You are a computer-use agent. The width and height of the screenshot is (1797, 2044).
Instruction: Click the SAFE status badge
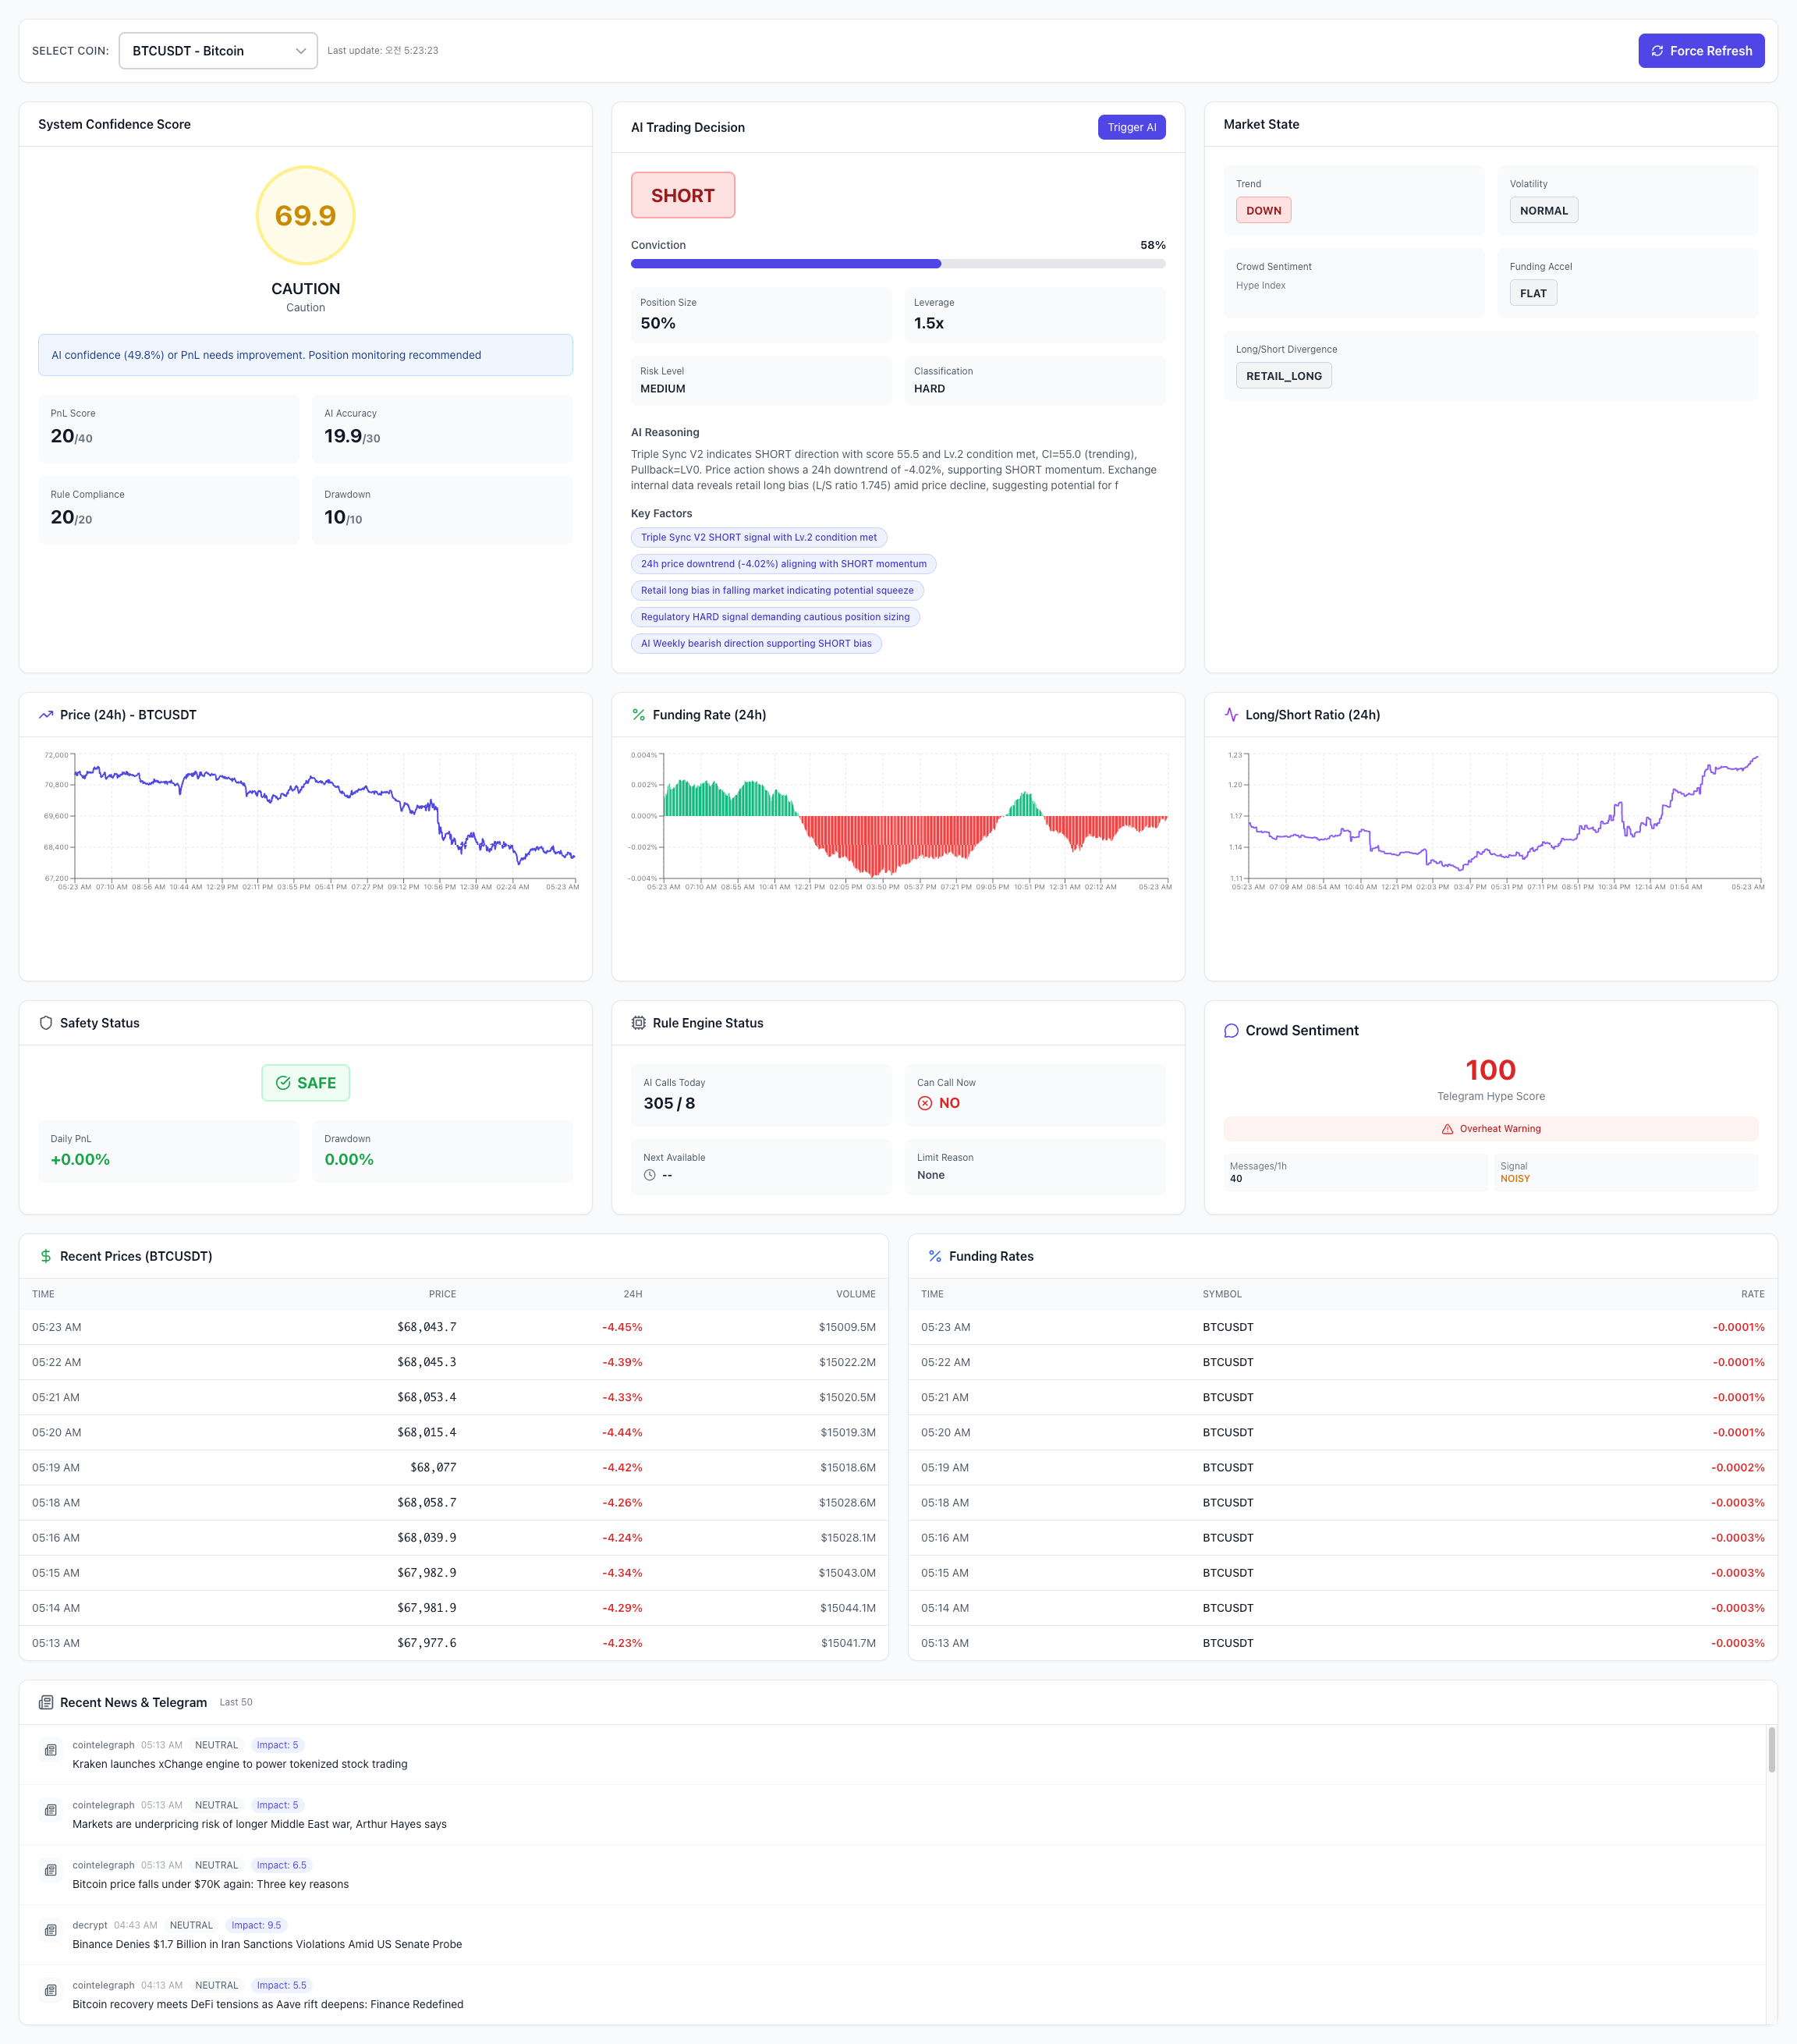tap(305, 1083)
